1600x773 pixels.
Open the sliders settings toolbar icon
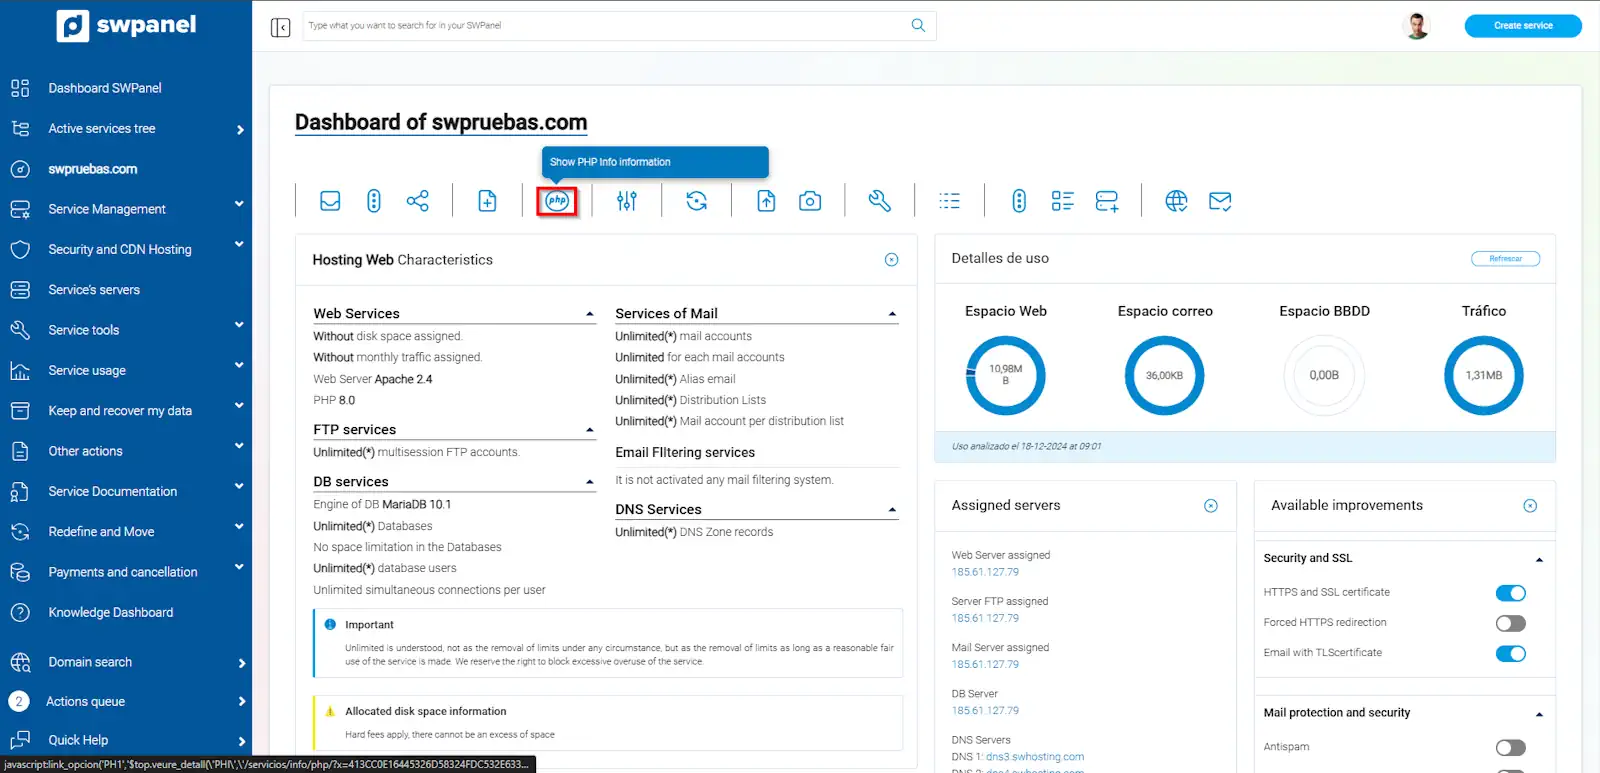[x=627, y=201]
